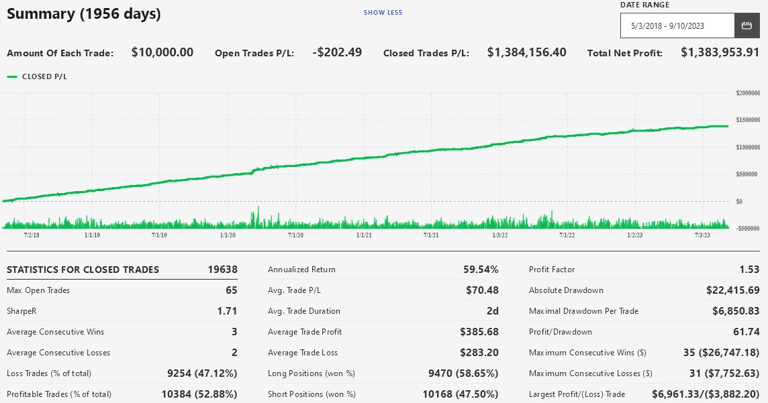Image resolution: width=768 pixels, height=403 pixels.
Task: Click the green Closed P/L legend line
Action: (12, 76)
